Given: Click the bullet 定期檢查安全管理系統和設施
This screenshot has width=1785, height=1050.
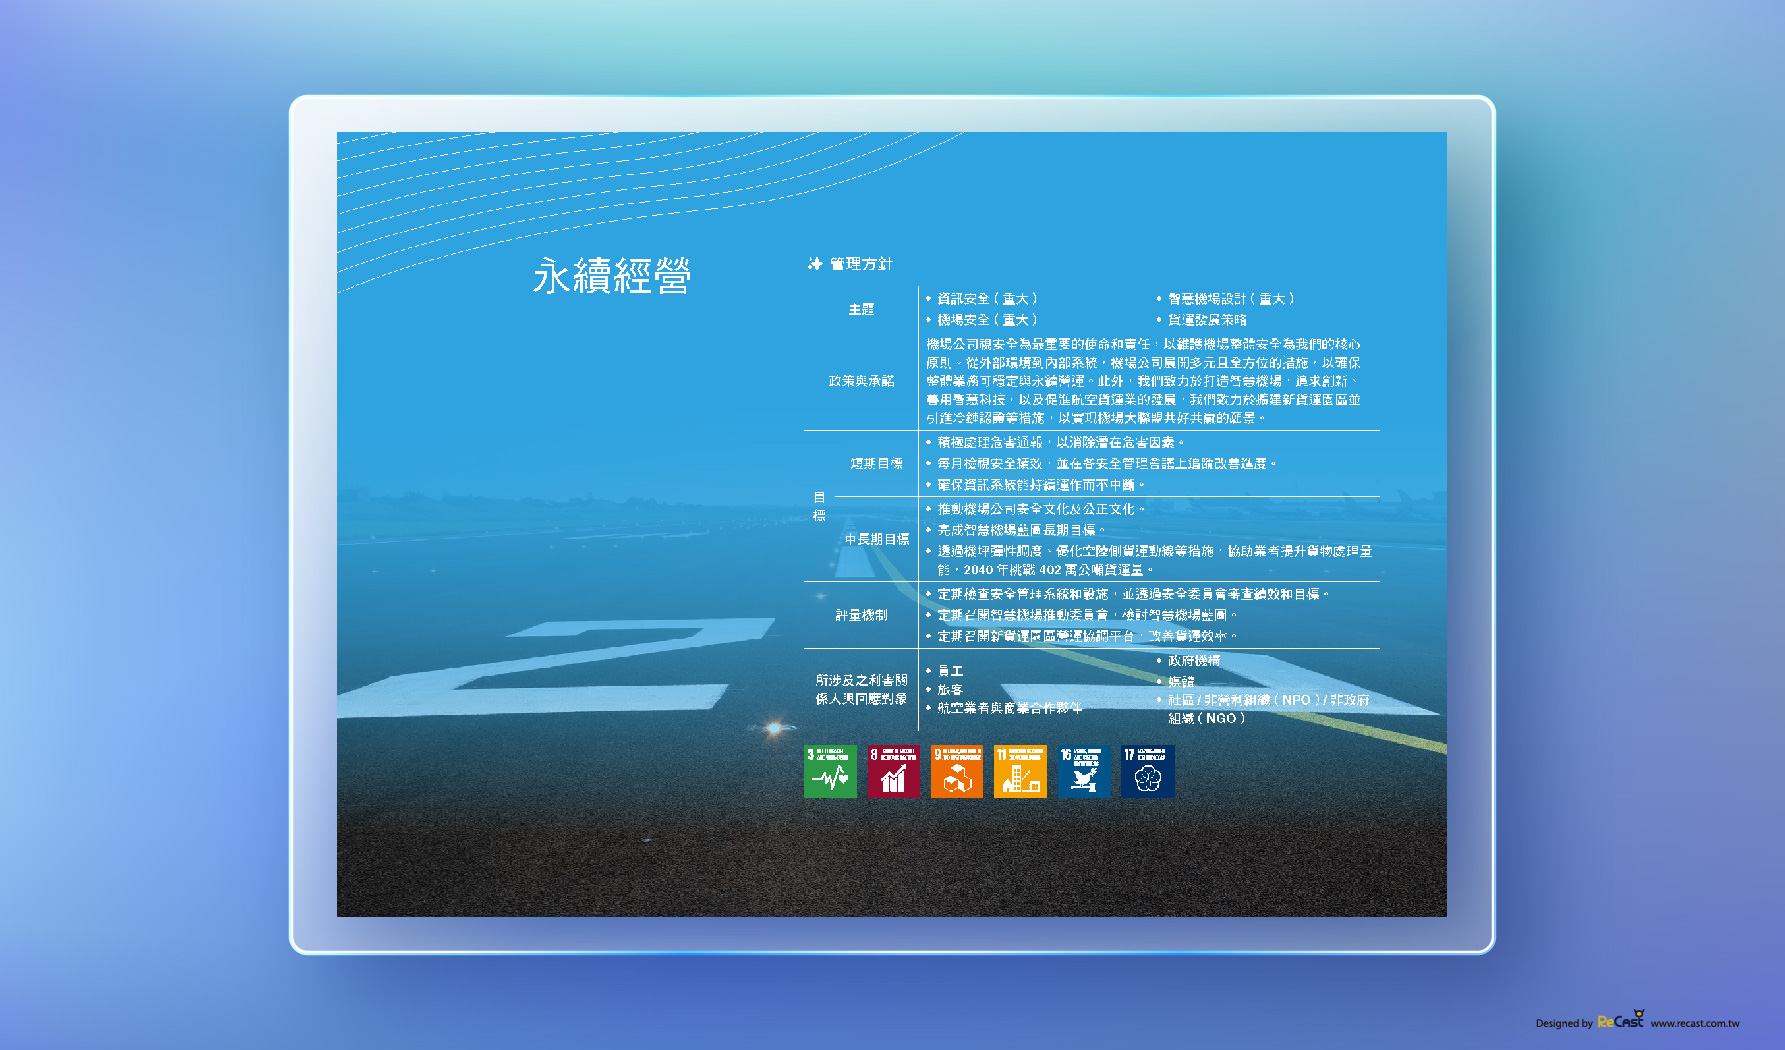Looking at the screenshot, I should [x=1127, y=594].
